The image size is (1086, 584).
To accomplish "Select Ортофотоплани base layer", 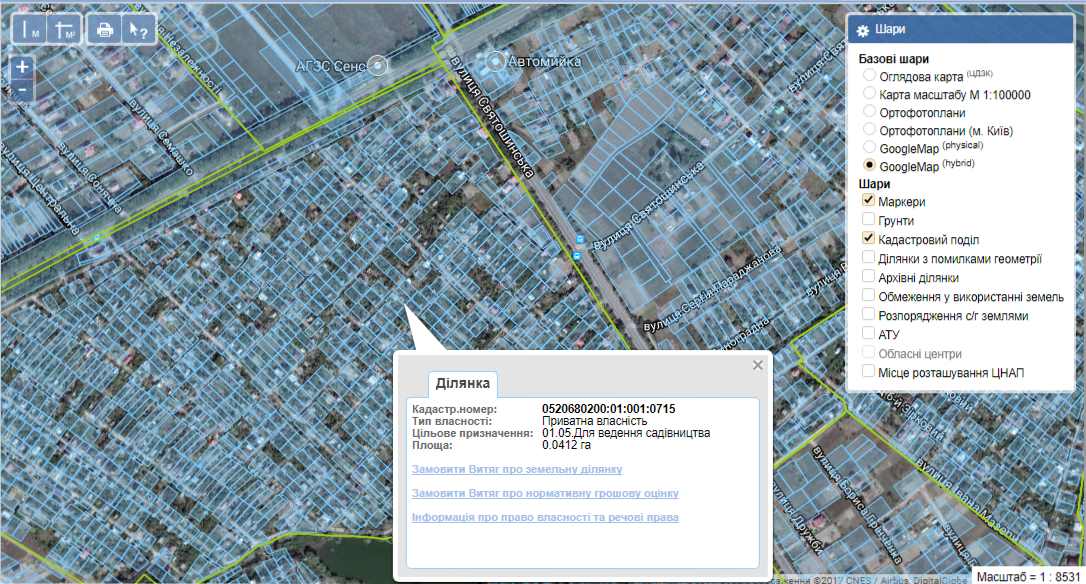I will point(869,111).
